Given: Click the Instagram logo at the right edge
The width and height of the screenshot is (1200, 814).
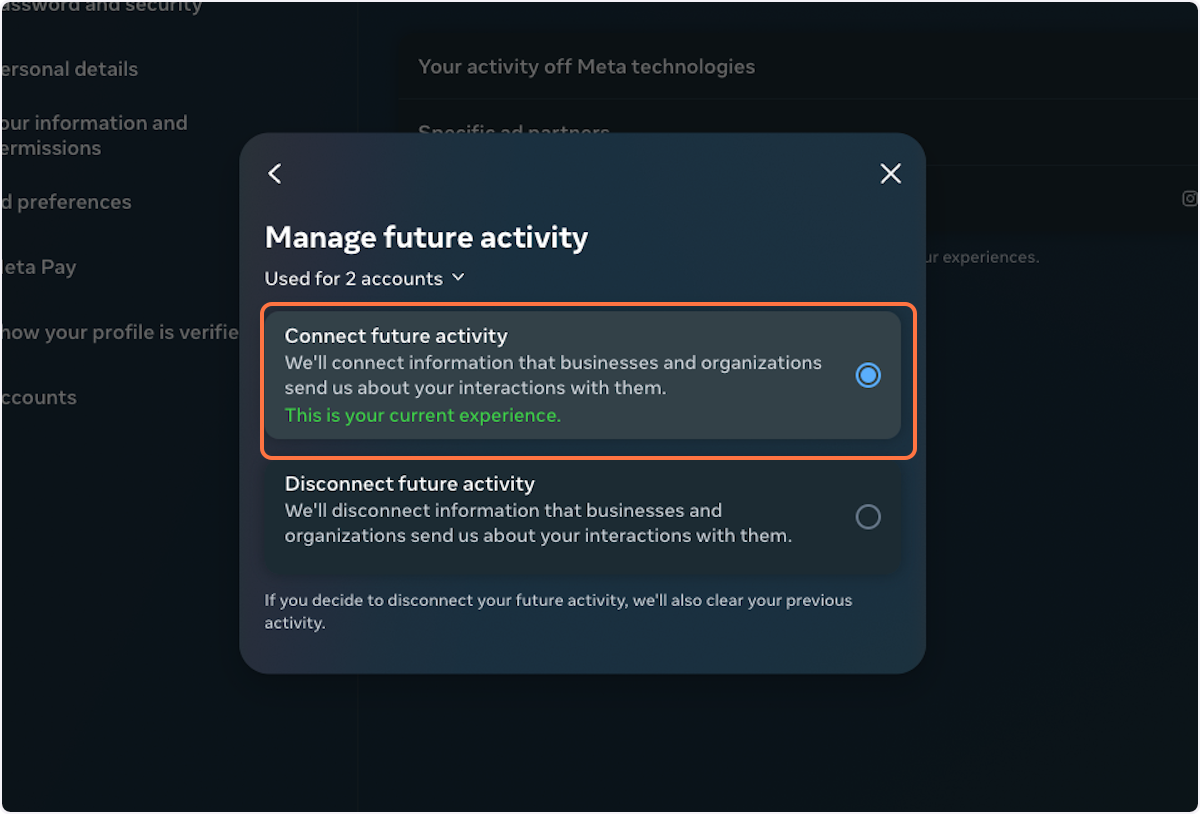Looking at the screenshot, I should (1190, 198).
